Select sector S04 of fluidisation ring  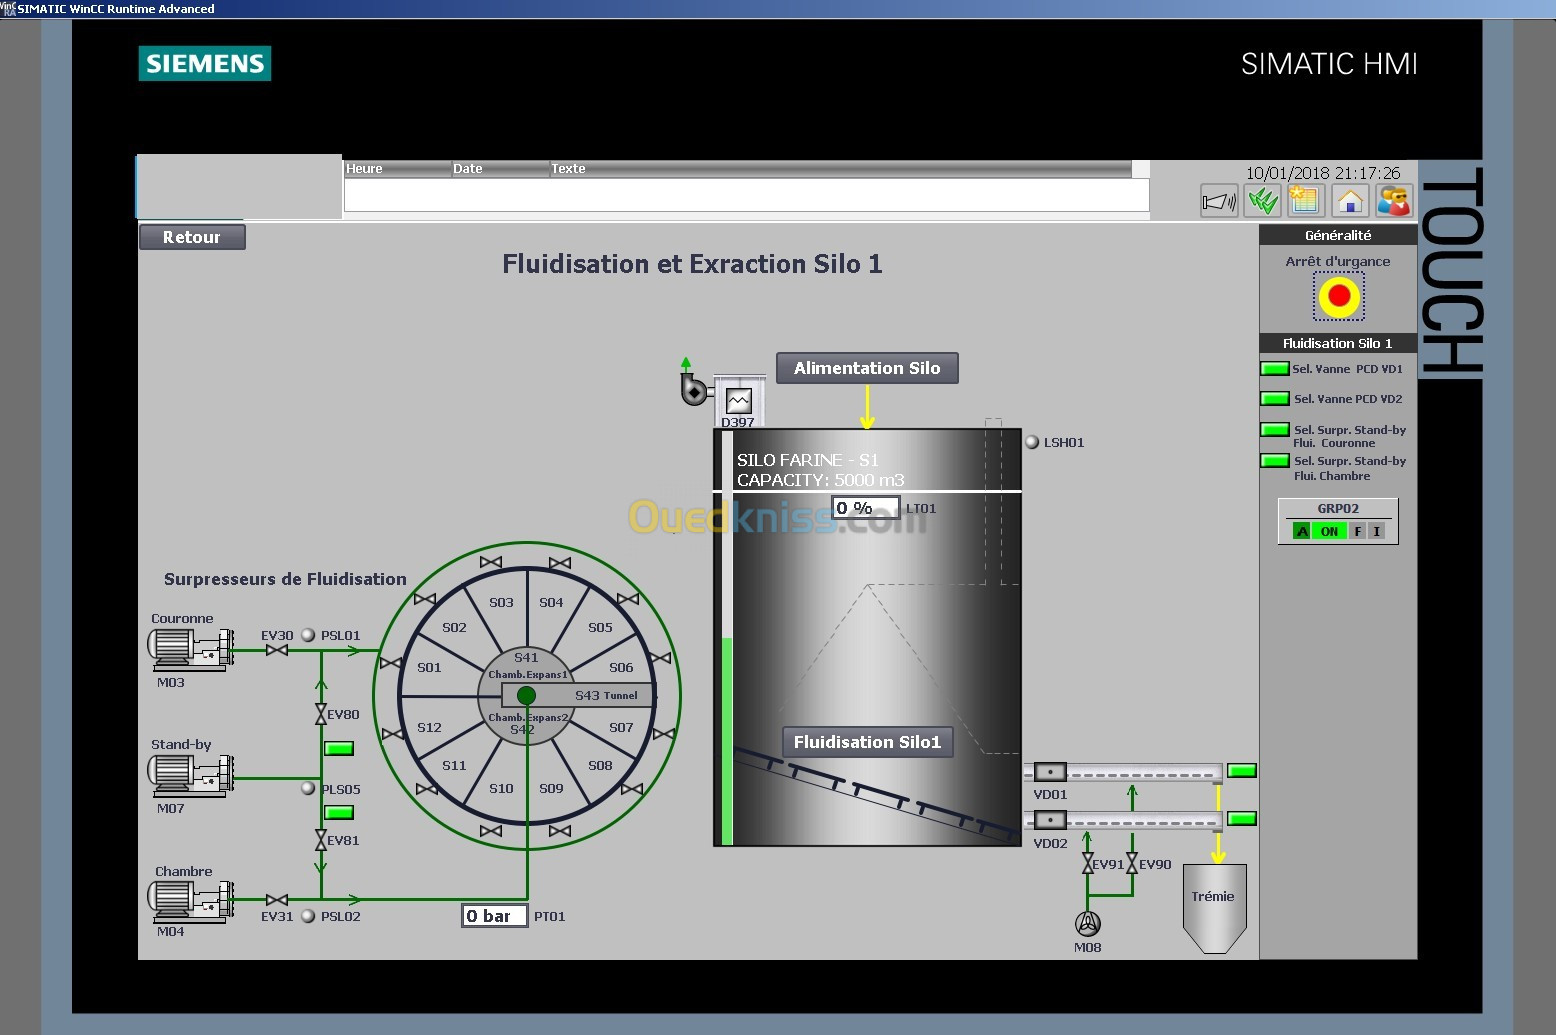coord(551,602)
